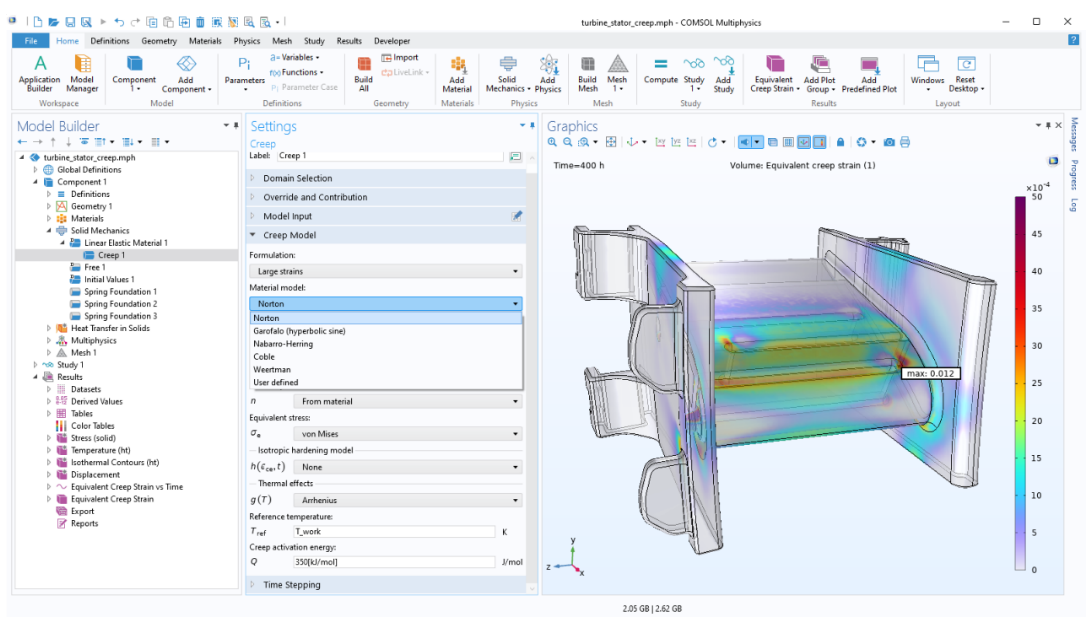Image resolution: width=1086 pixels, height=619 pixels.
Task: Open the Variables button in the Definitions group
Action: (295, 57)
